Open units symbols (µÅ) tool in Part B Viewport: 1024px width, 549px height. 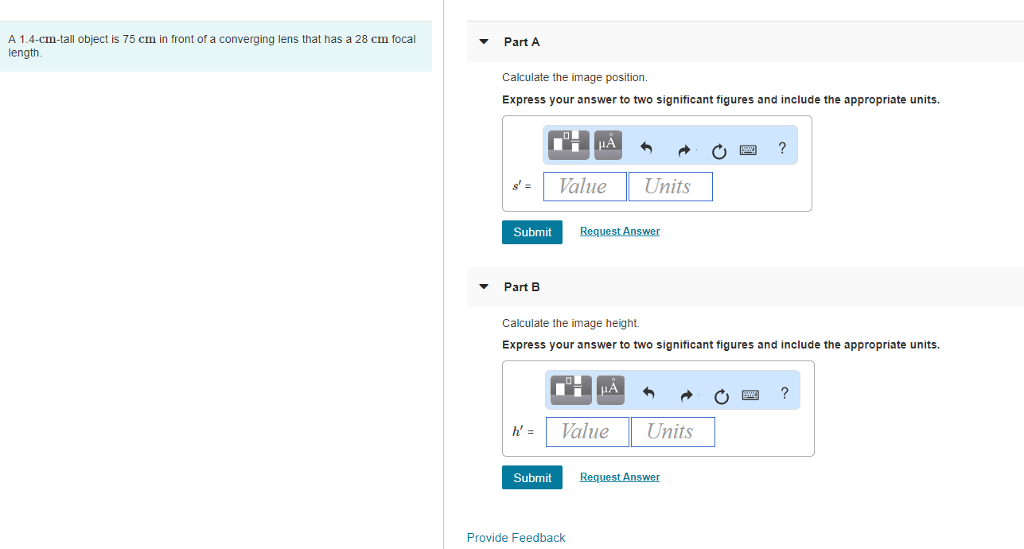pyautogui.click(x=610, y=389)
